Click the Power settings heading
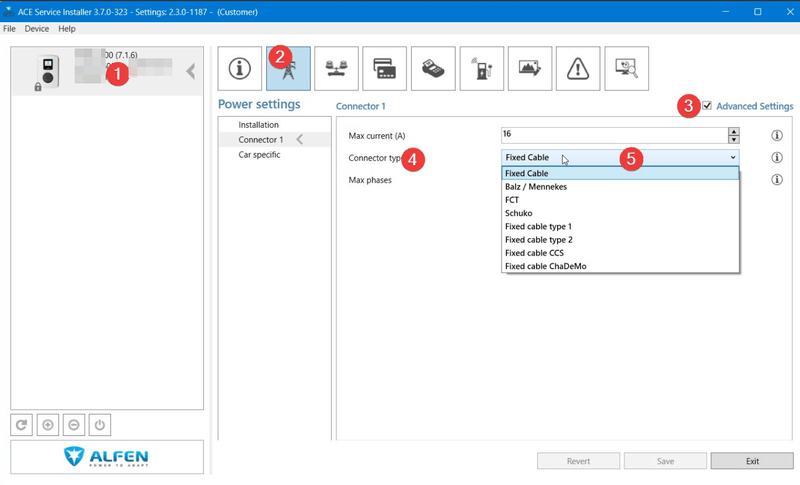The width and height of the screenshot is (800, 485). click(259, 104)
